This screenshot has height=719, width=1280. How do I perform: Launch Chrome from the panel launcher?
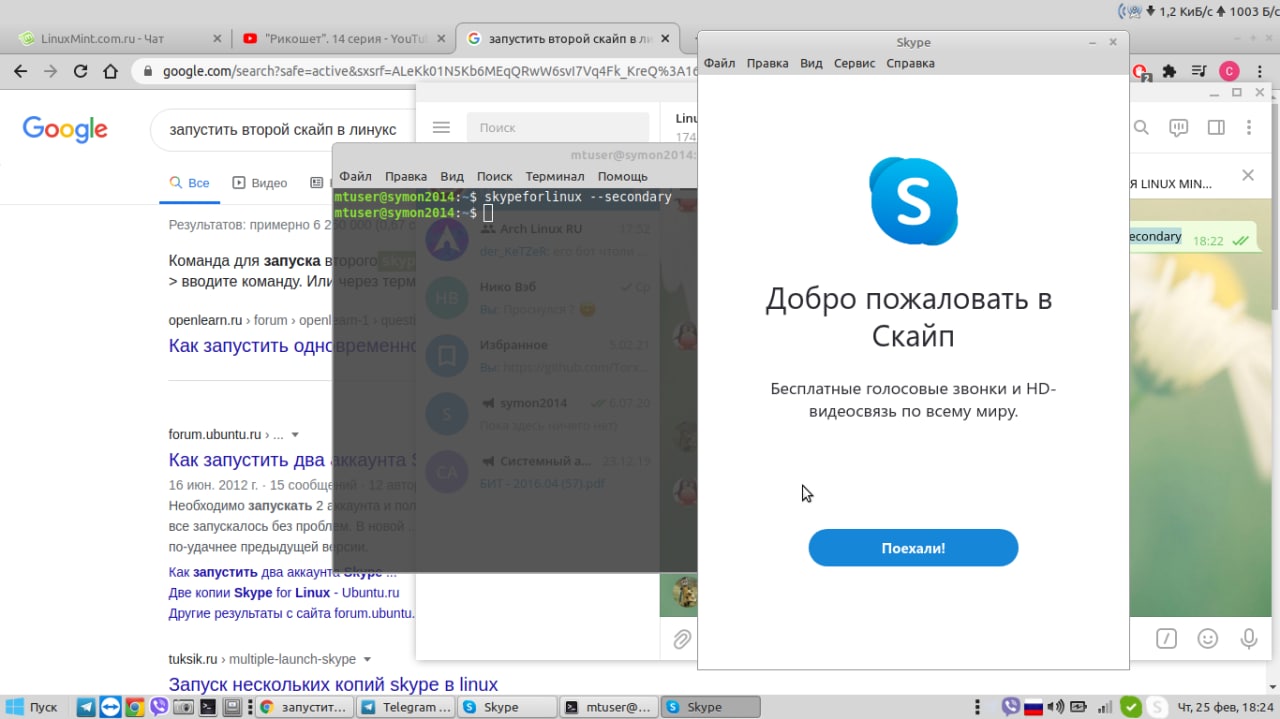(x=134, y=707)
